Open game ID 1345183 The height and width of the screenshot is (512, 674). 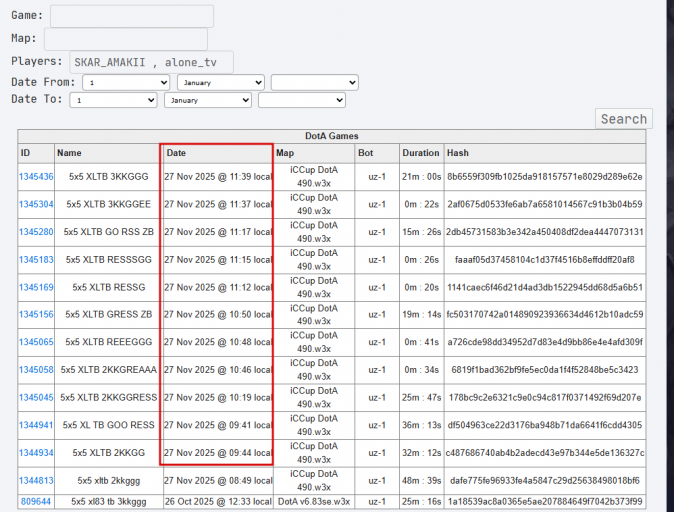(x=36, y=260)
